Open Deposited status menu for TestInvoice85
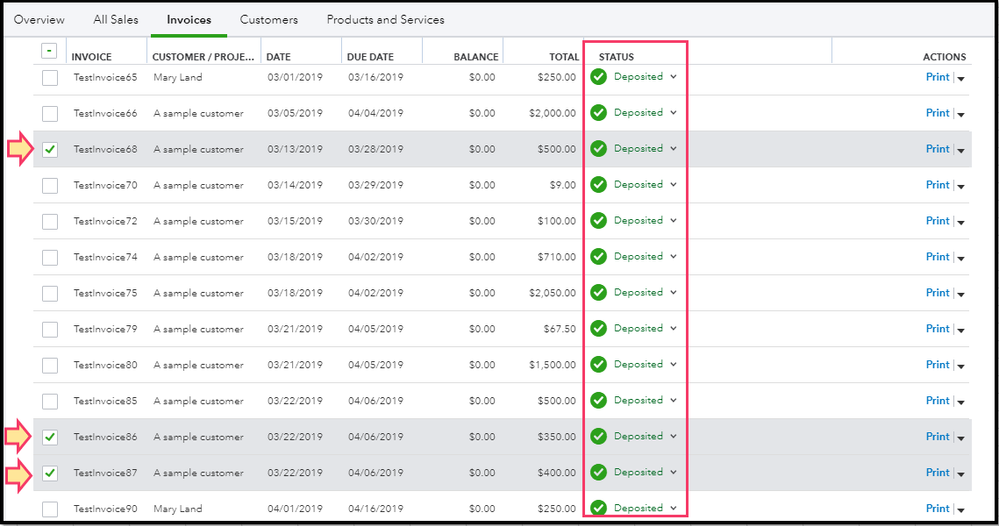Image resolution: width=999 pixels, height=526 pixels. click(x=674, y=401)
